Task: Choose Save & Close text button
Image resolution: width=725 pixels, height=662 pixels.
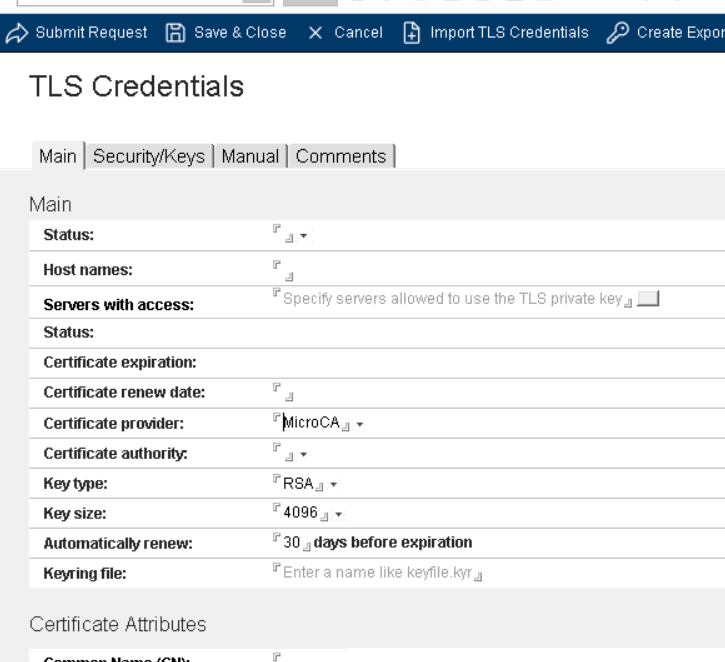Action: [240, 33]
